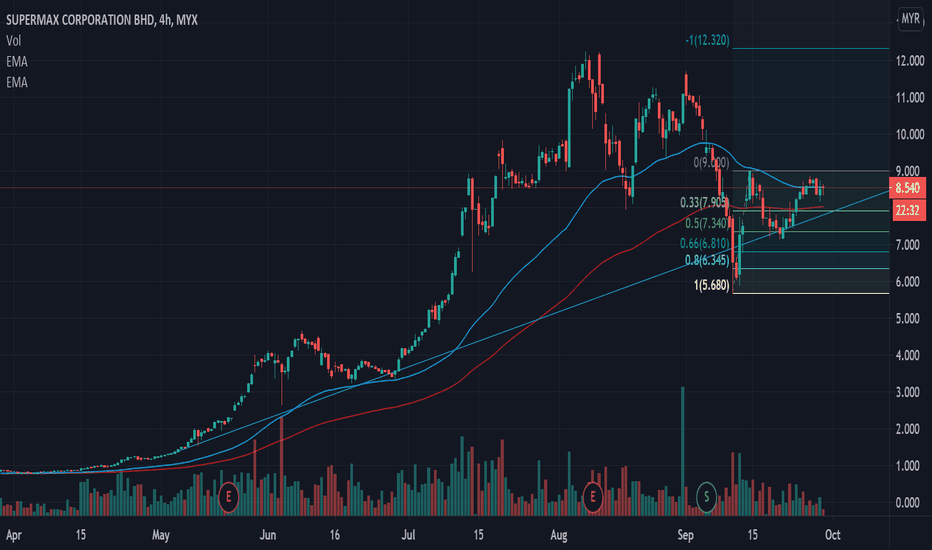Open the split marker S near September
The width and height of the screenshot is (932, 550).
(706, 496)
